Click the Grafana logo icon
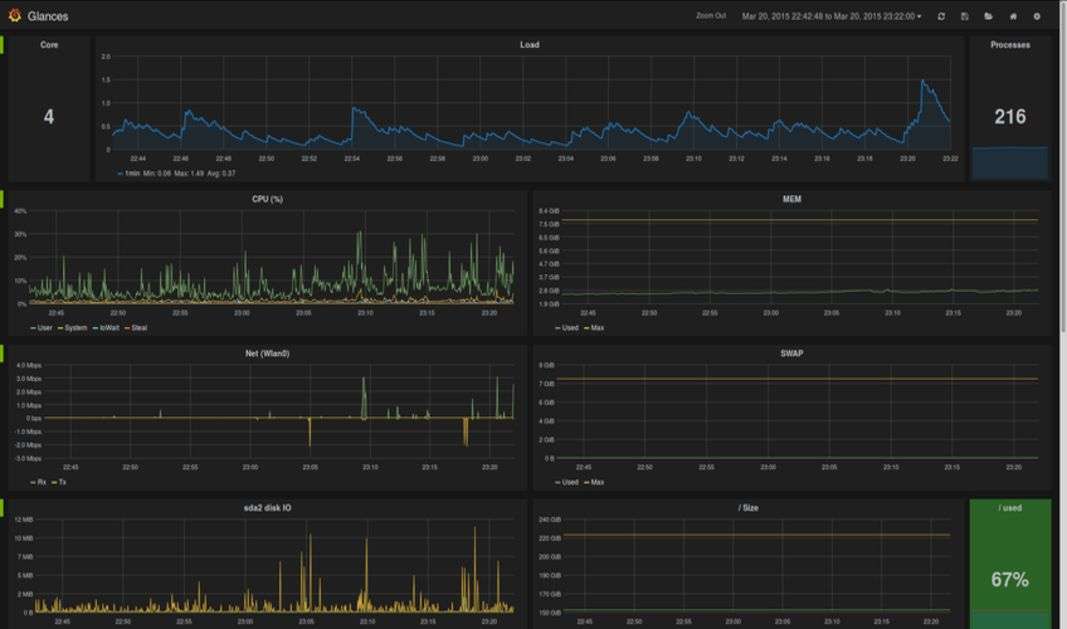This screenshot has height=629, width=1067. point(14,16)
